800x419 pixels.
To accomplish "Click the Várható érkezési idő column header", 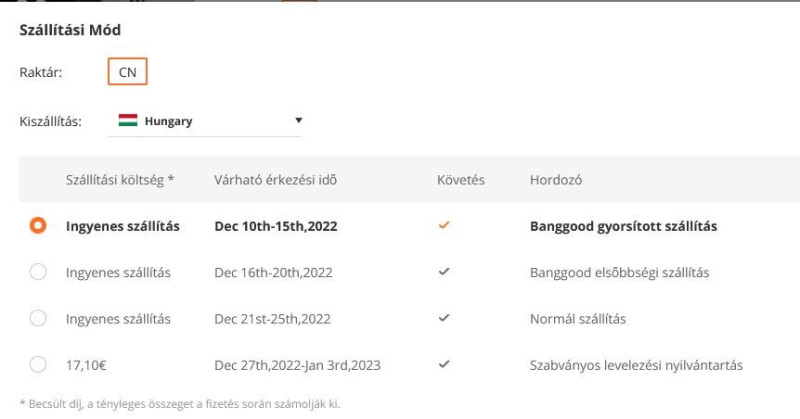I will pos(276,180).
